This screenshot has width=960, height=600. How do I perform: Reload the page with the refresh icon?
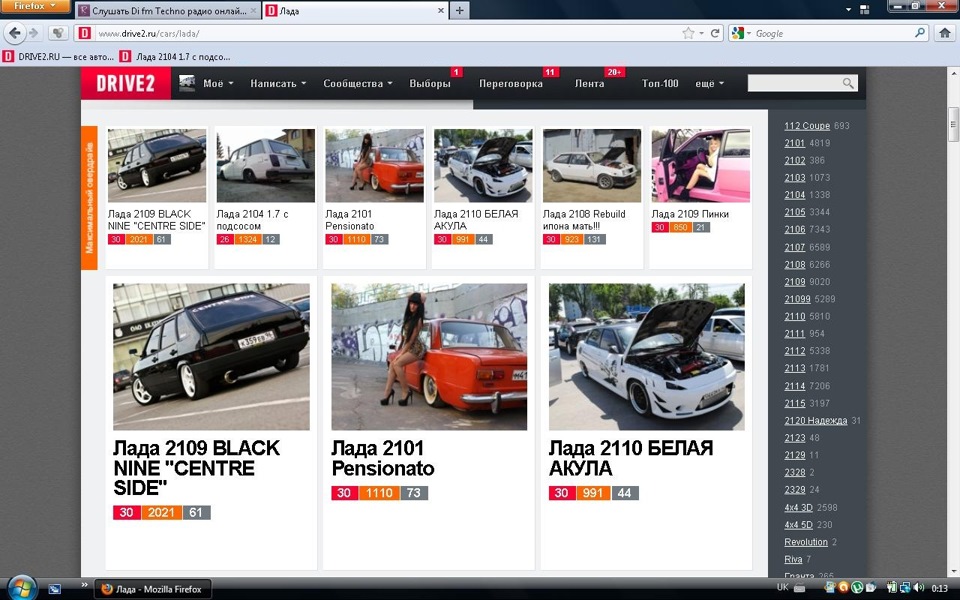(714, 33)
